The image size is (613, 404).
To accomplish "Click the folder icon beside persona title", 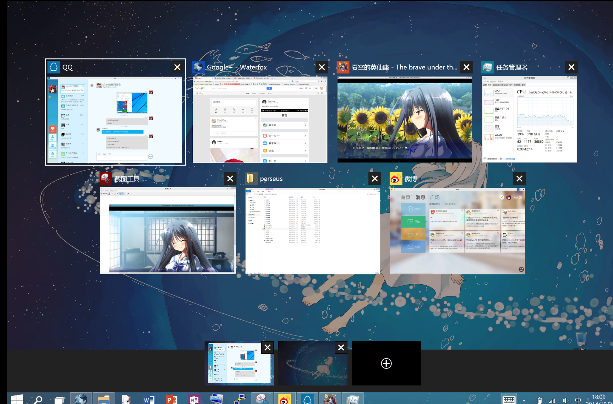I will tap(251, 178).
